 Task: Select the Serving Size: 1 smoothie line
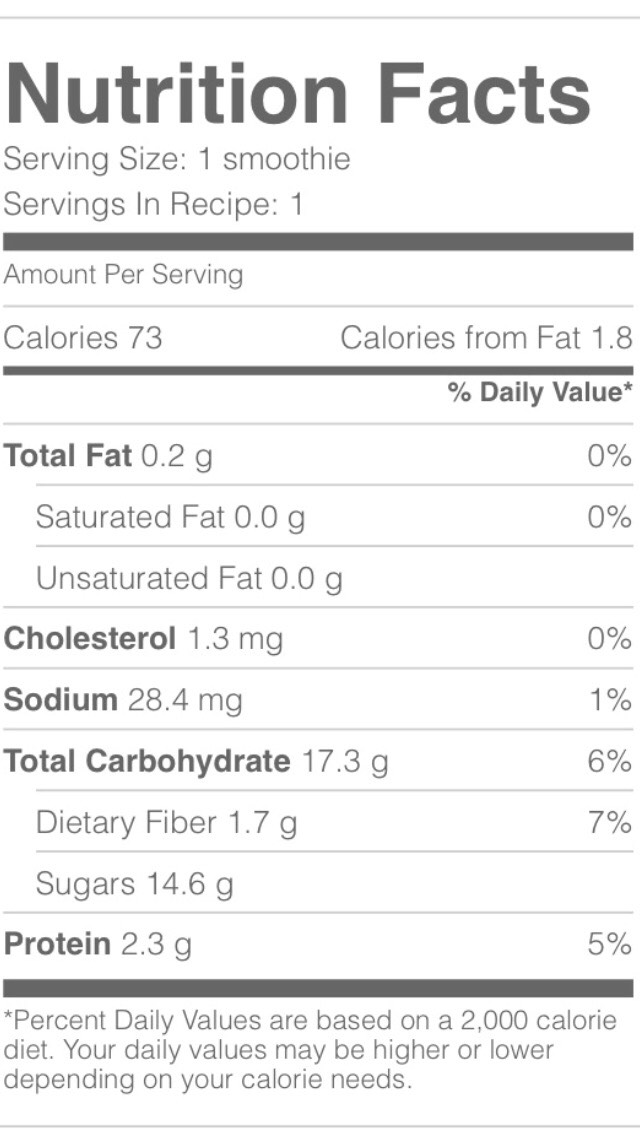[177, 159]
